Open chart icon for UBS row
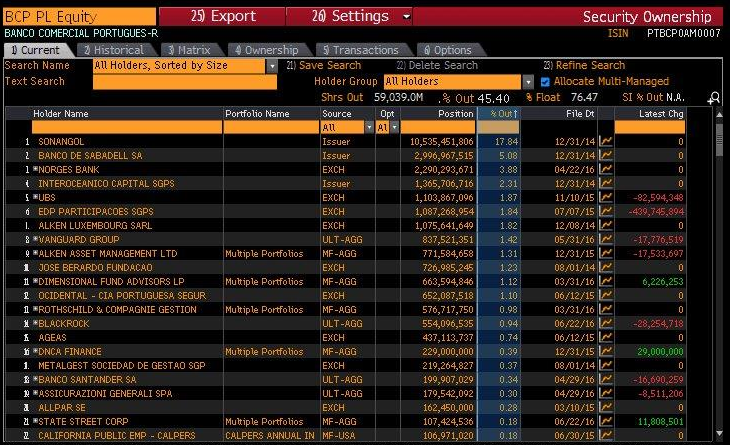The height and width of the screenshot is (445, 730). 606,197
